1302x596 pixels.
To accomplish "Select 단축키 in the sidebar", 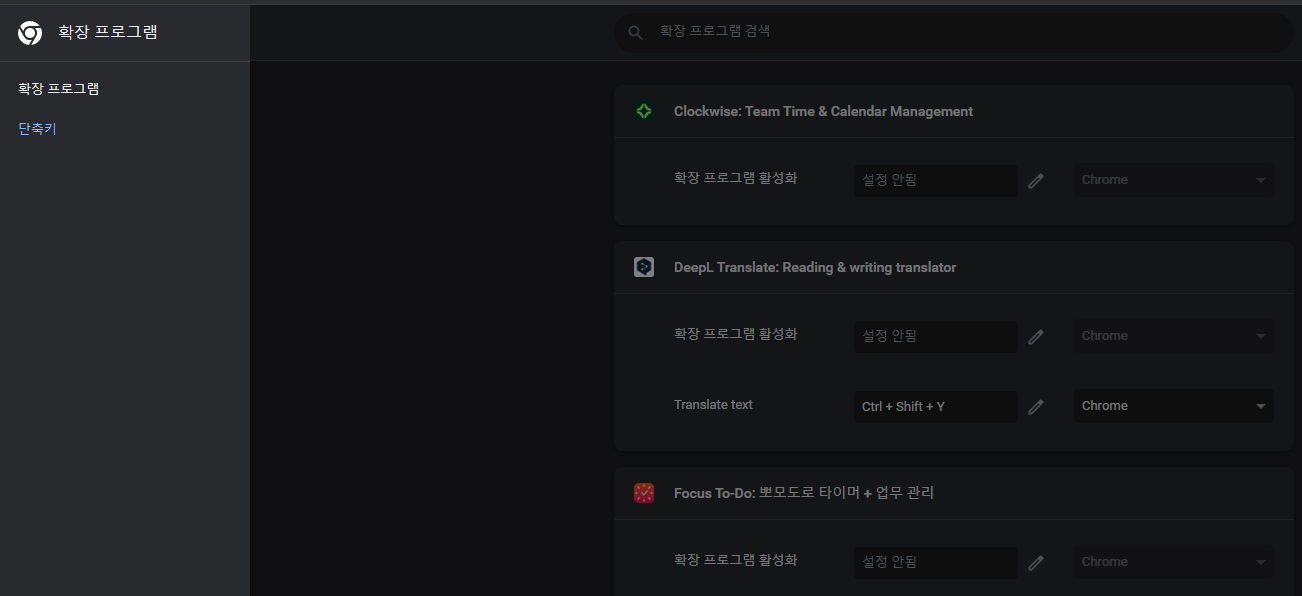I will pos(38,129).
